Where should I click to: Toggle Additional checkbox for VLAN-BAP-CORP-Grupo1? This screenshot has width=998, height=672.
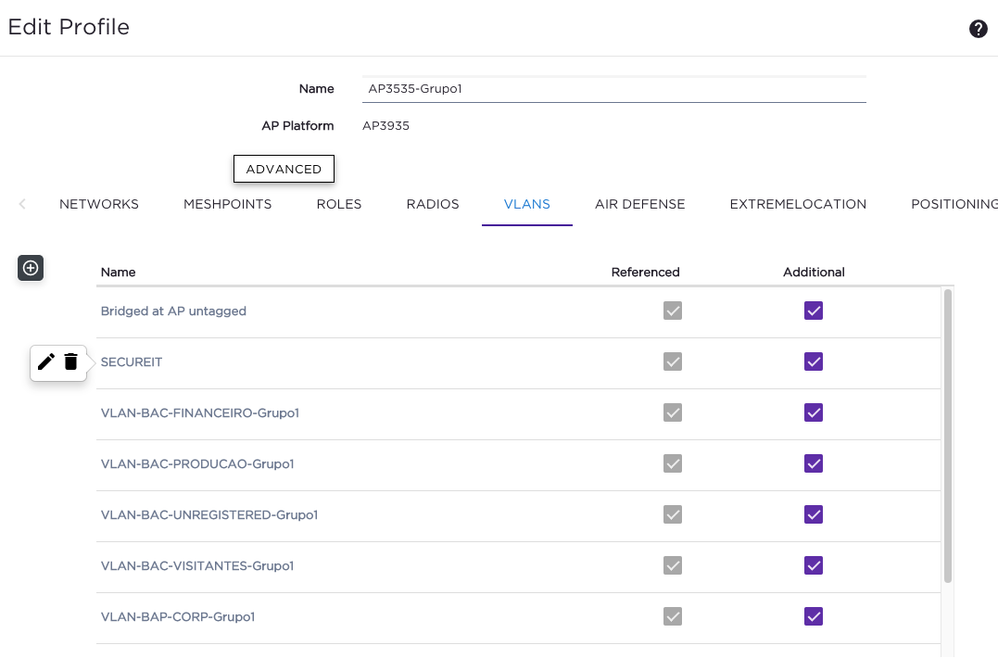coord(813,617)
